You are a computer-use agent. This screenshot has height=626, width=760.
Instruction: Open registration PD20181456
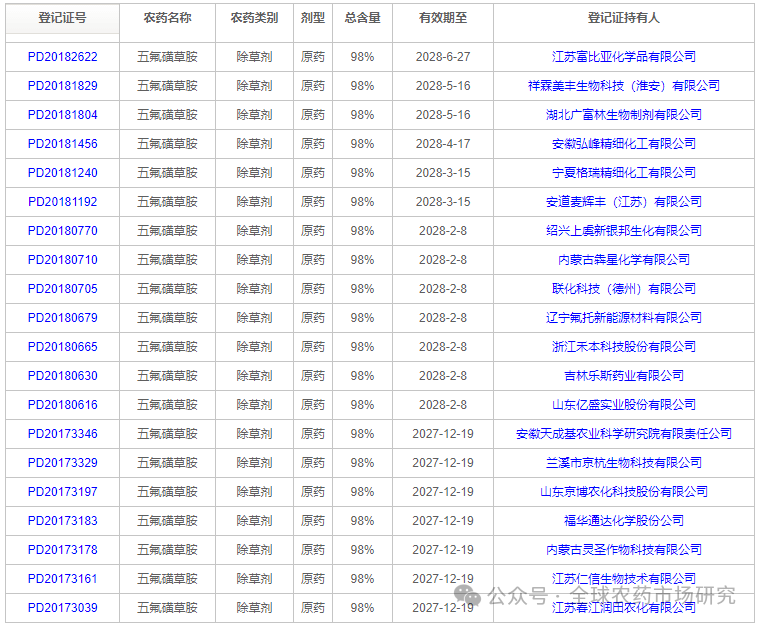(x=63, y=144)
